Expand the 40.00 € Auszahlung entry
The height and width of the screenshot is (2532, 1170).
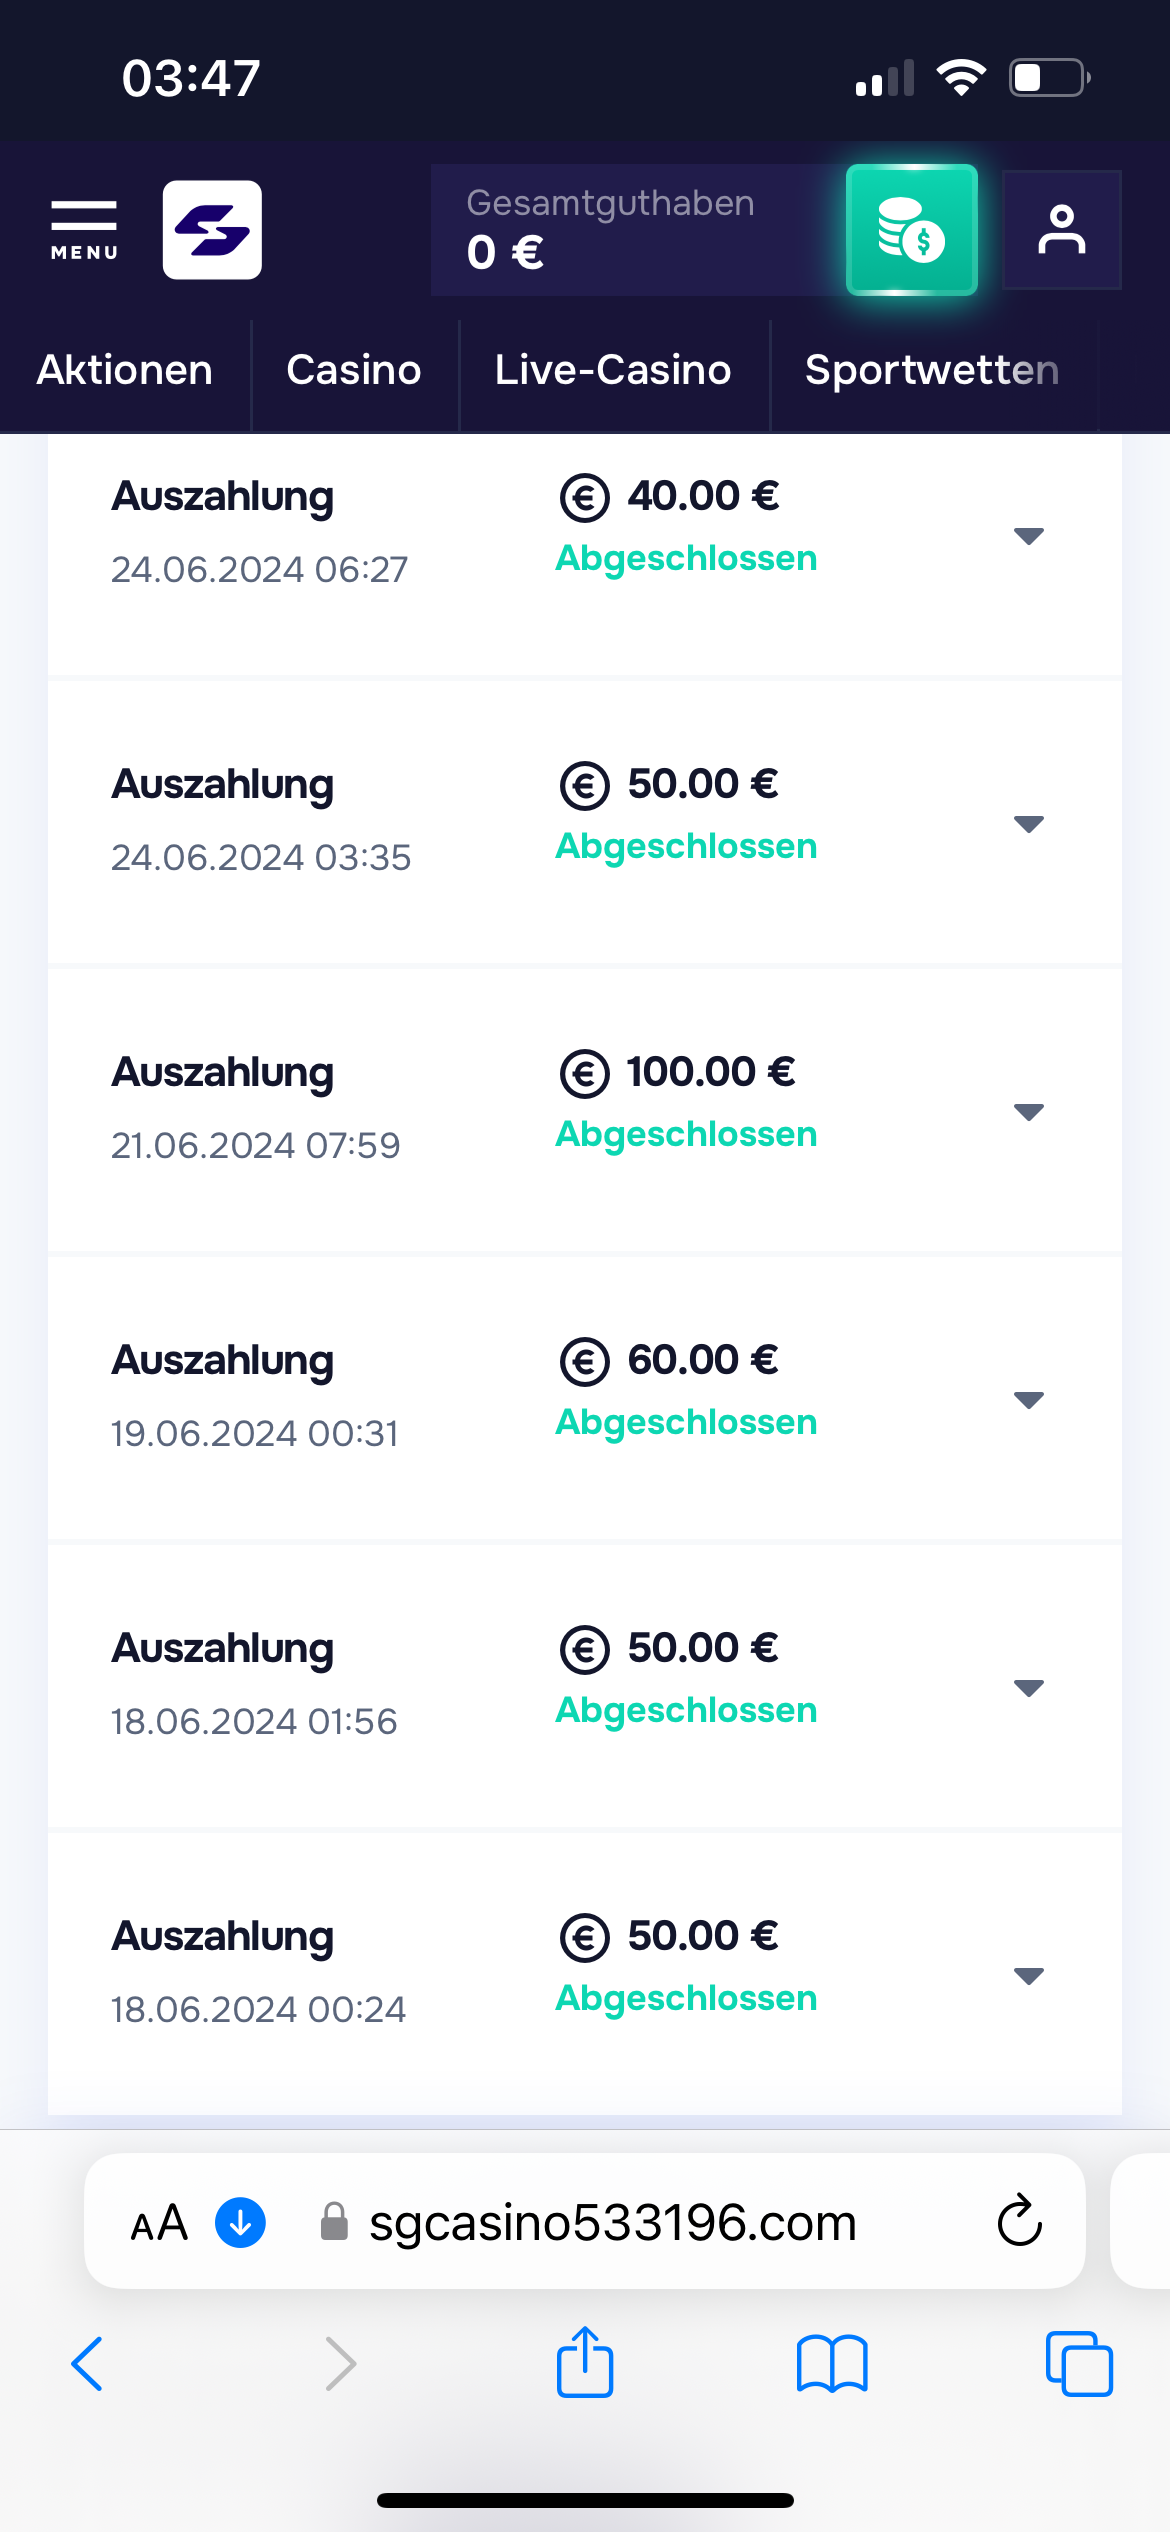pos(1028,536)
